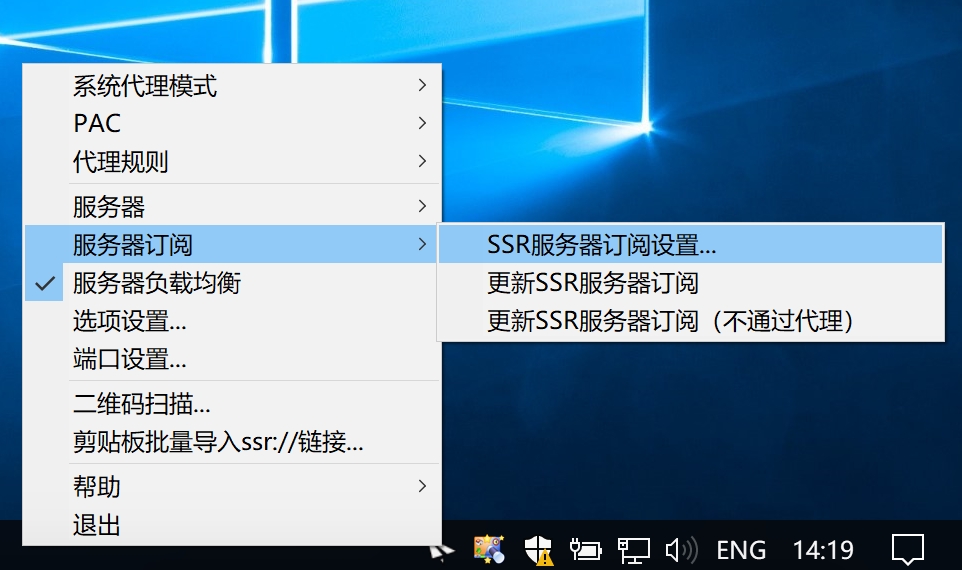This screenshot has height=570, width=962.
Task: Open Windows Security shield tray icon
Action: 538,549
